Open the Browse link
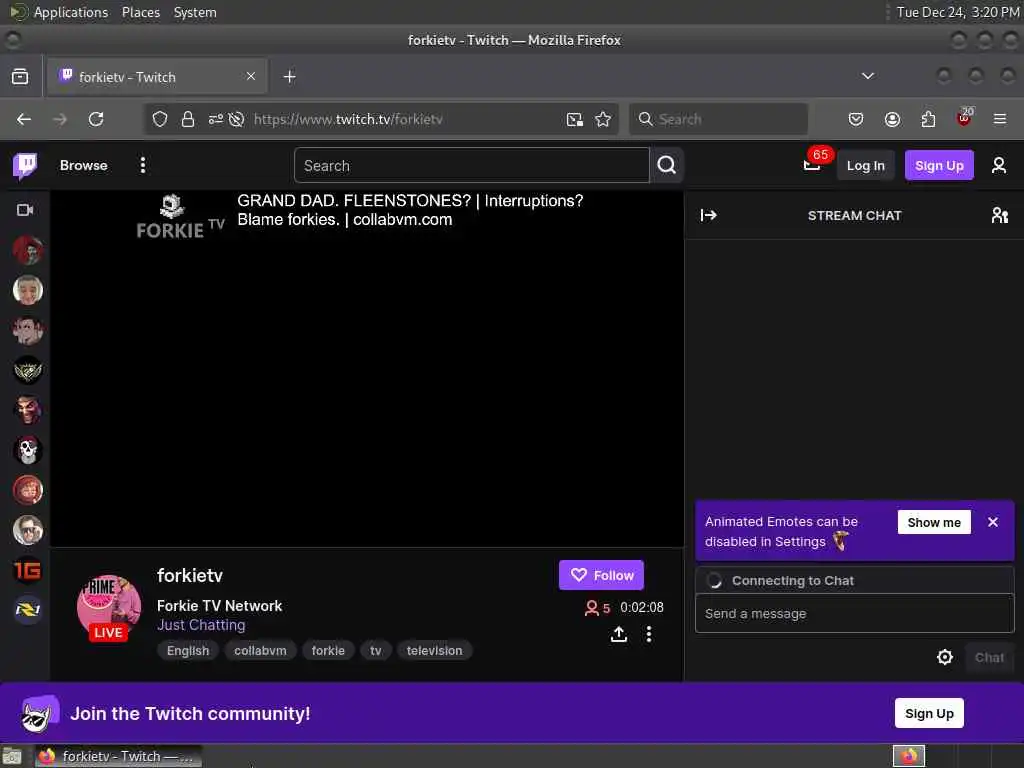This screenshot has width=1024, height=768. [x=84, y=165]
